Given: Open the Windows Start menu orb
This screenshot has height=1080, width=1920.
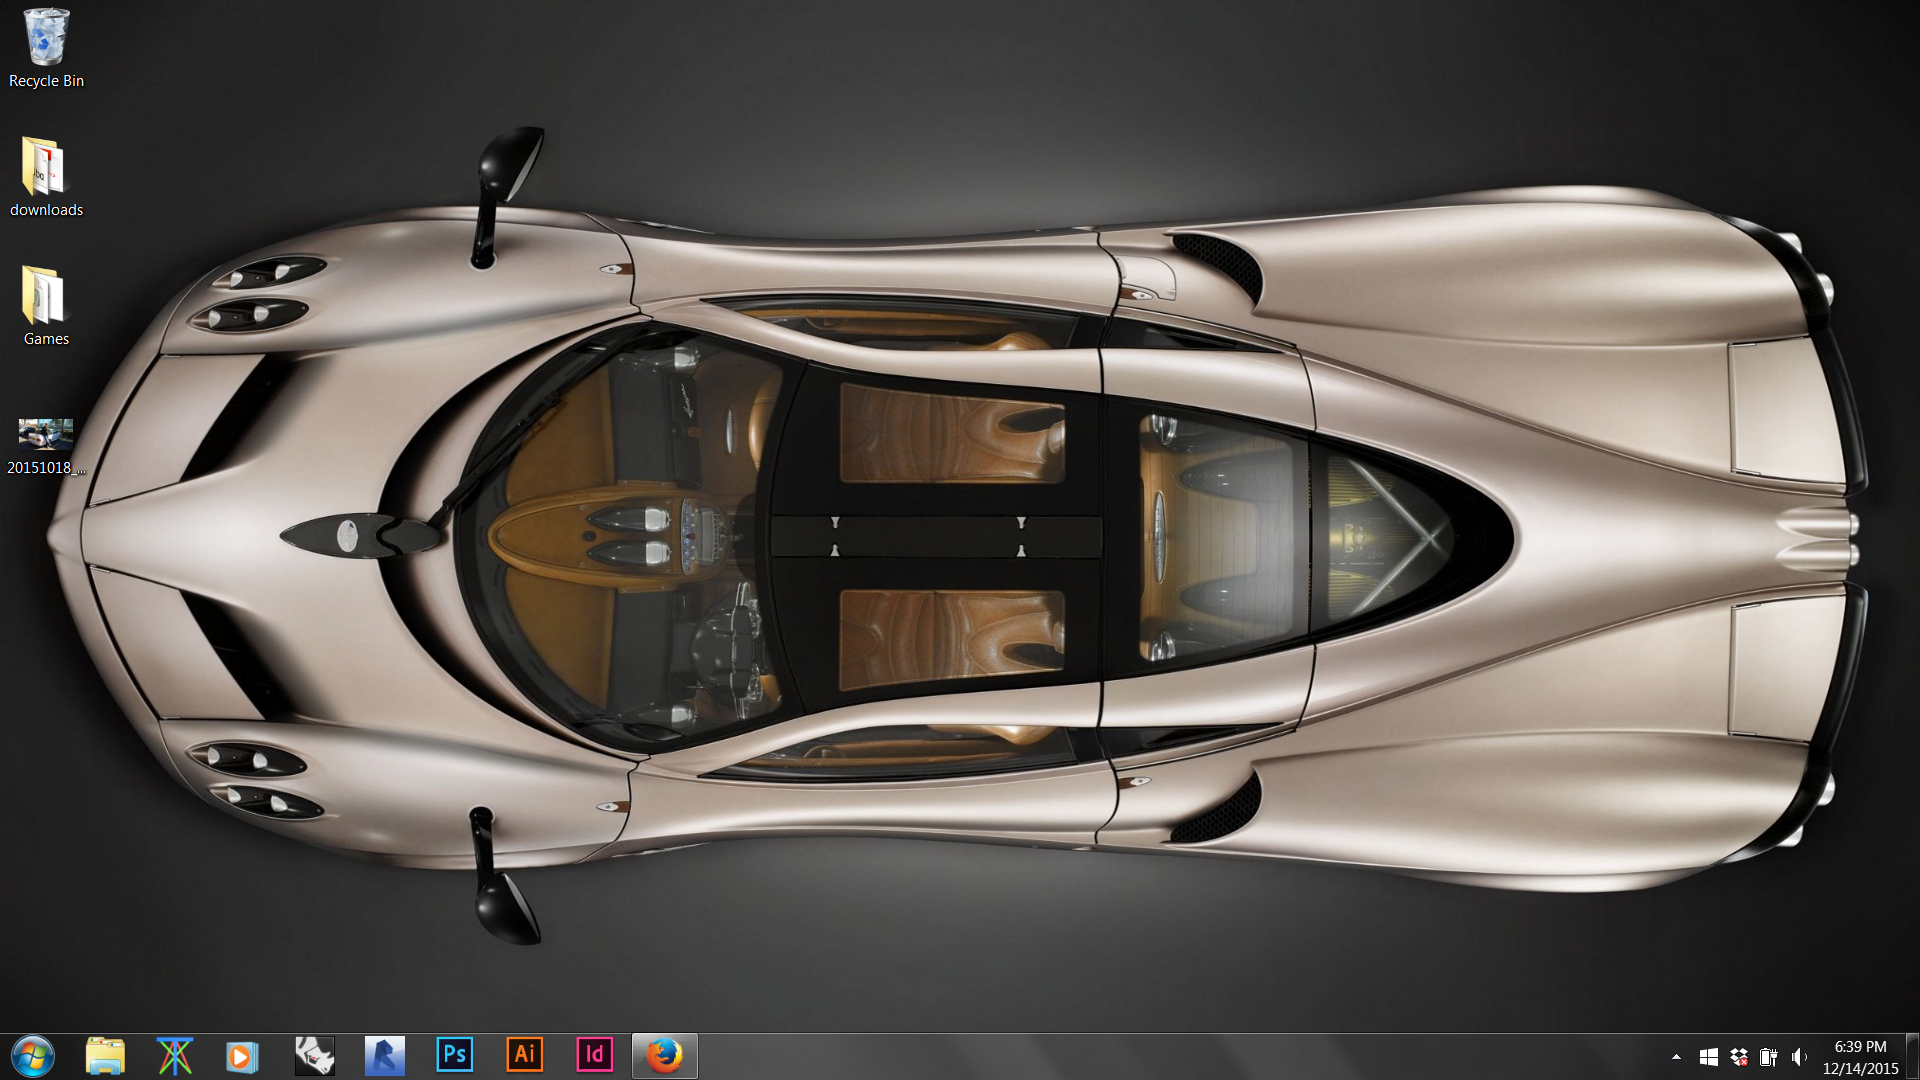Looking at the screenshot, I should click(x=33, y=1056).
